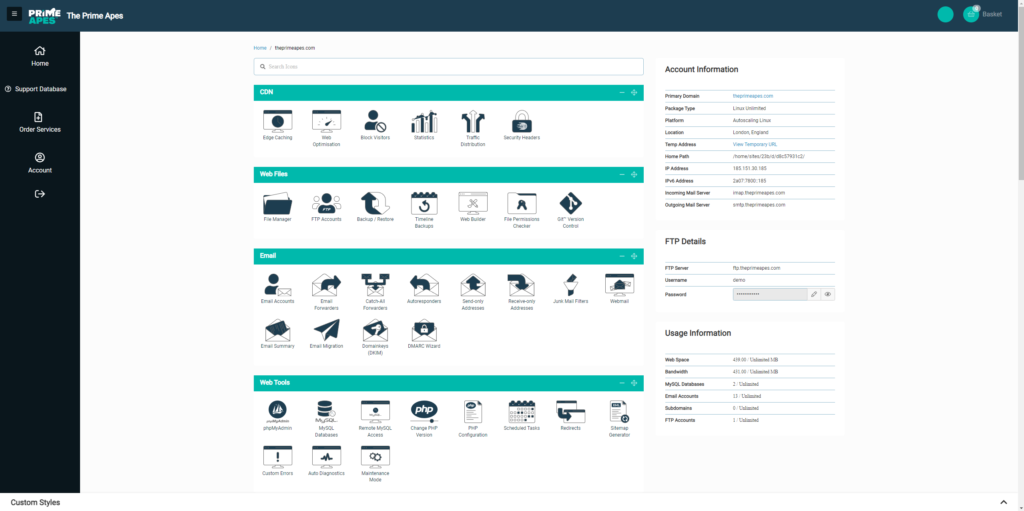The width and height of the screenshot is (1024, 511).
Task: Collapse the Email section with minus
Action: [622, 256]
